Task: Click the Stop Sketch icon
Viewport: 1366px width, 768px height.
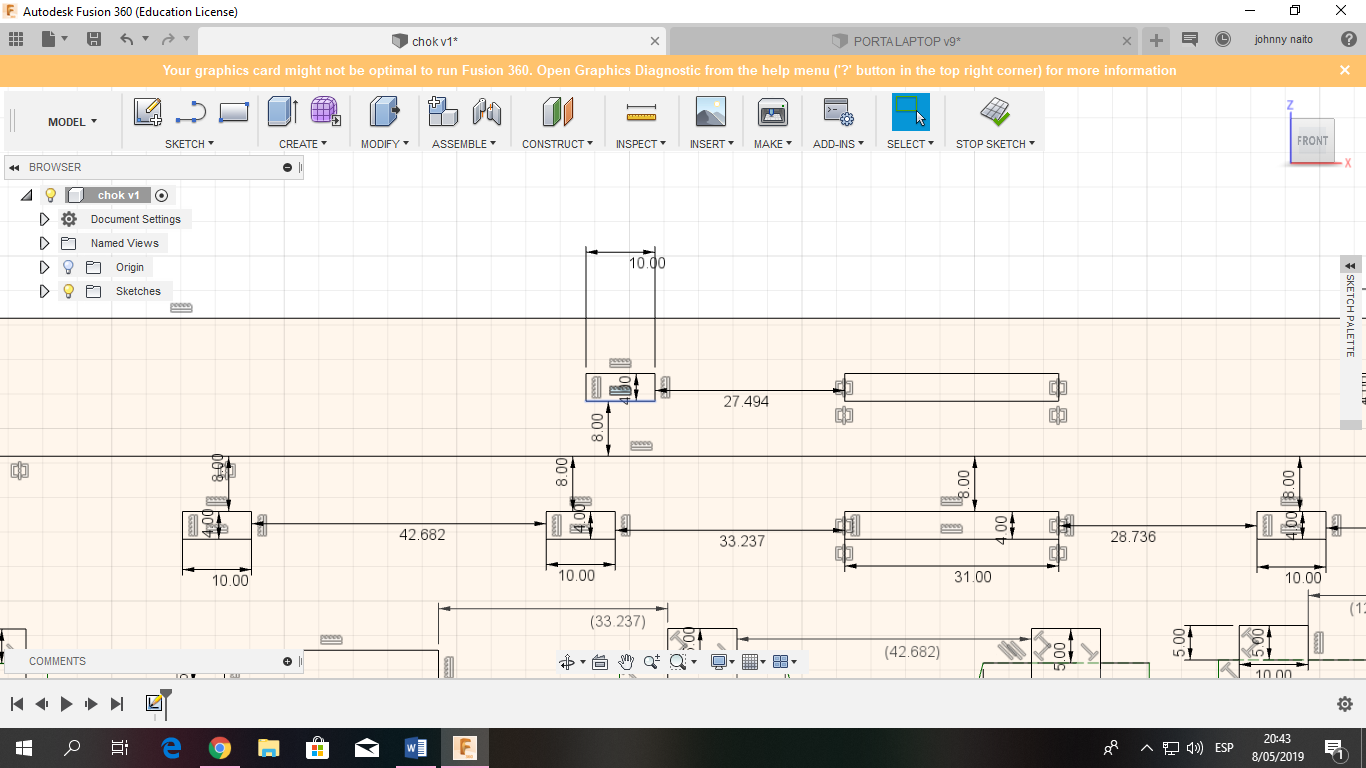Action: [x=994, y=112]
